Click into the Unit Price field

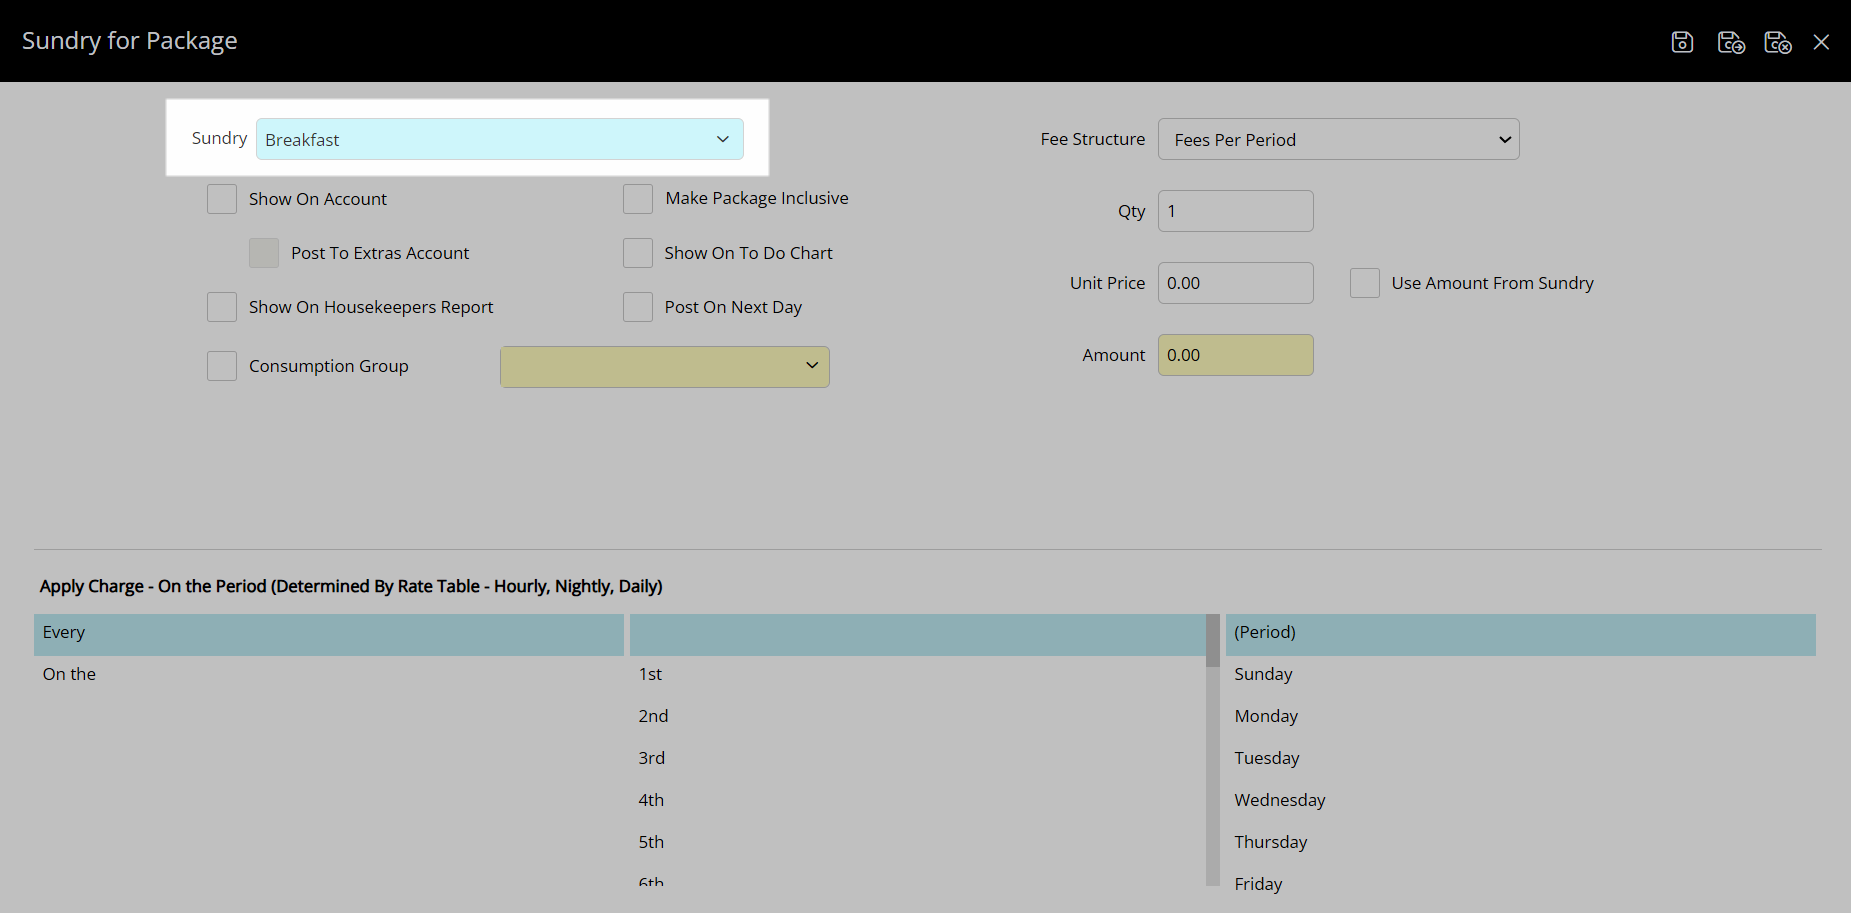1235,283
